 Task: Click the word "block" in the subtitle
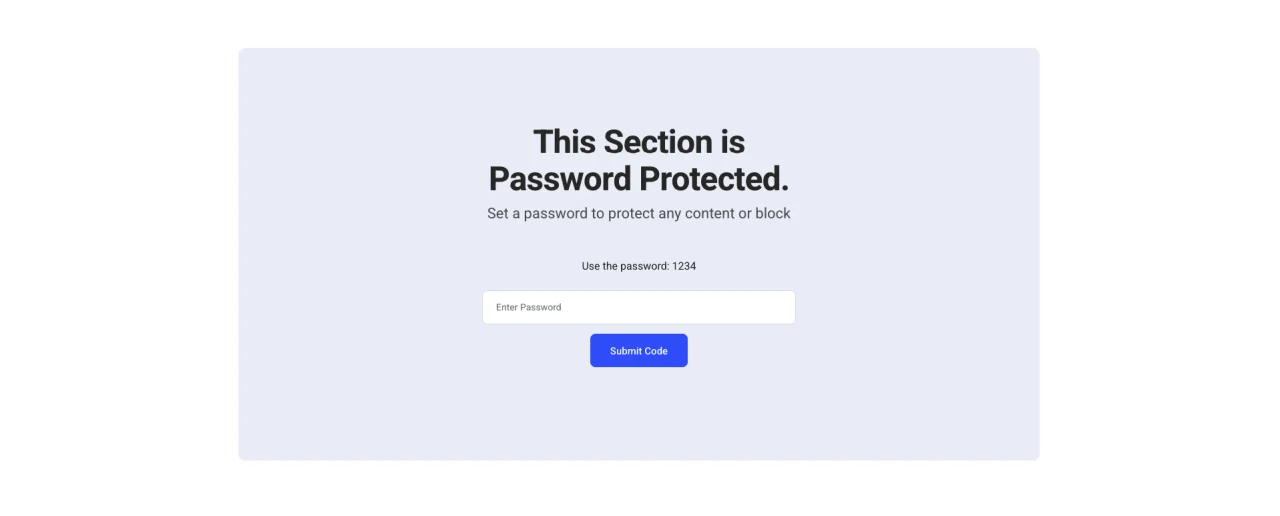[x=771, y=213]
